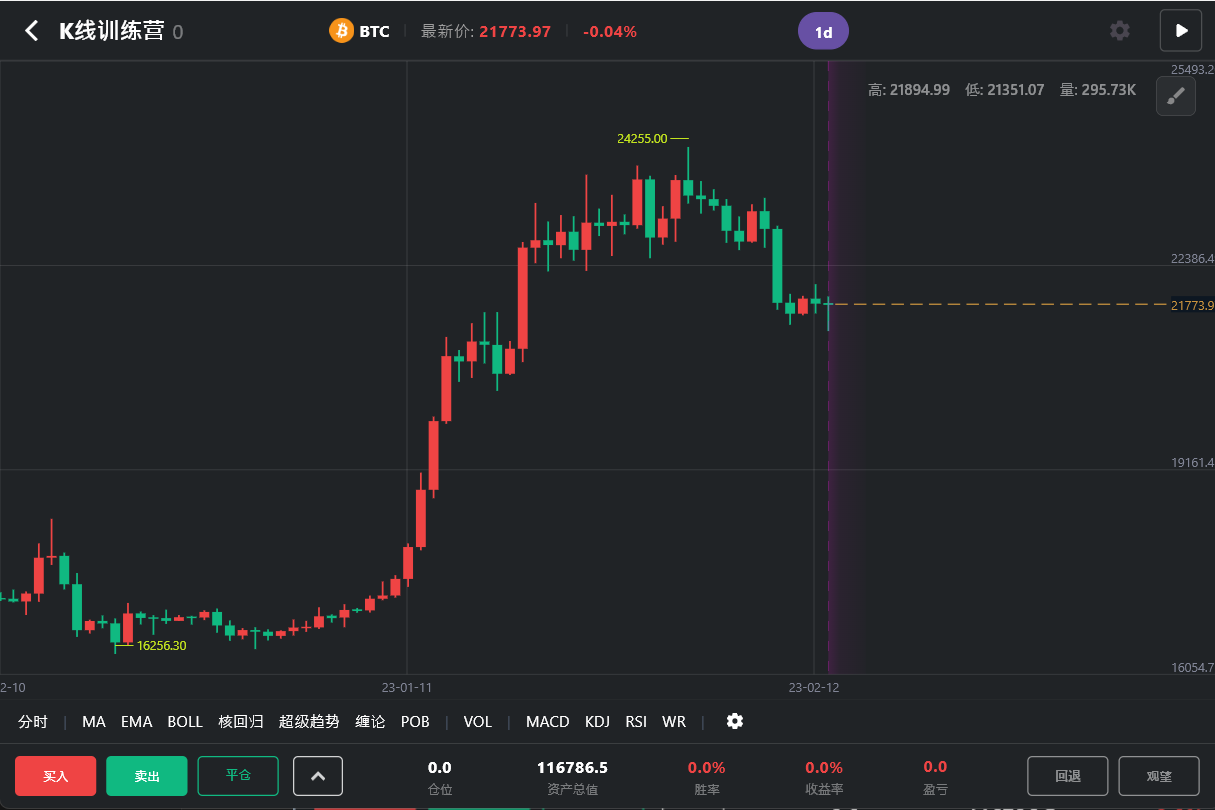This screenshot has height=810, width=1215.
Task: Enable the MACD indicator
Action: (548, 721)
